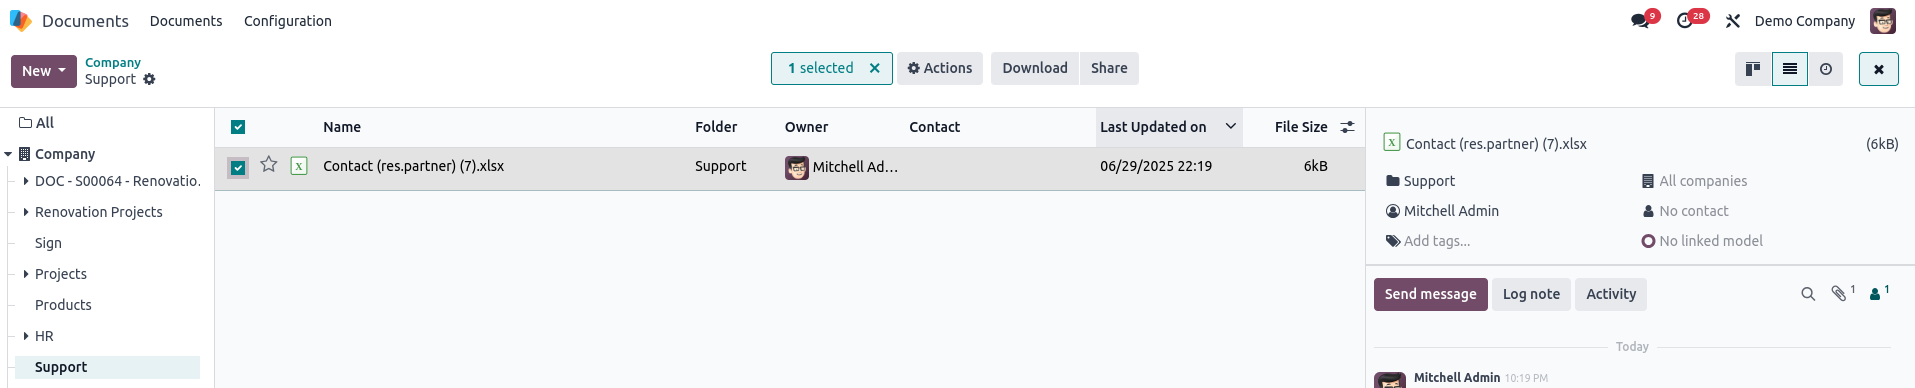Click Send message in chatter
The height and width of the screenshot is (388, 1915).
[1430, 294]
